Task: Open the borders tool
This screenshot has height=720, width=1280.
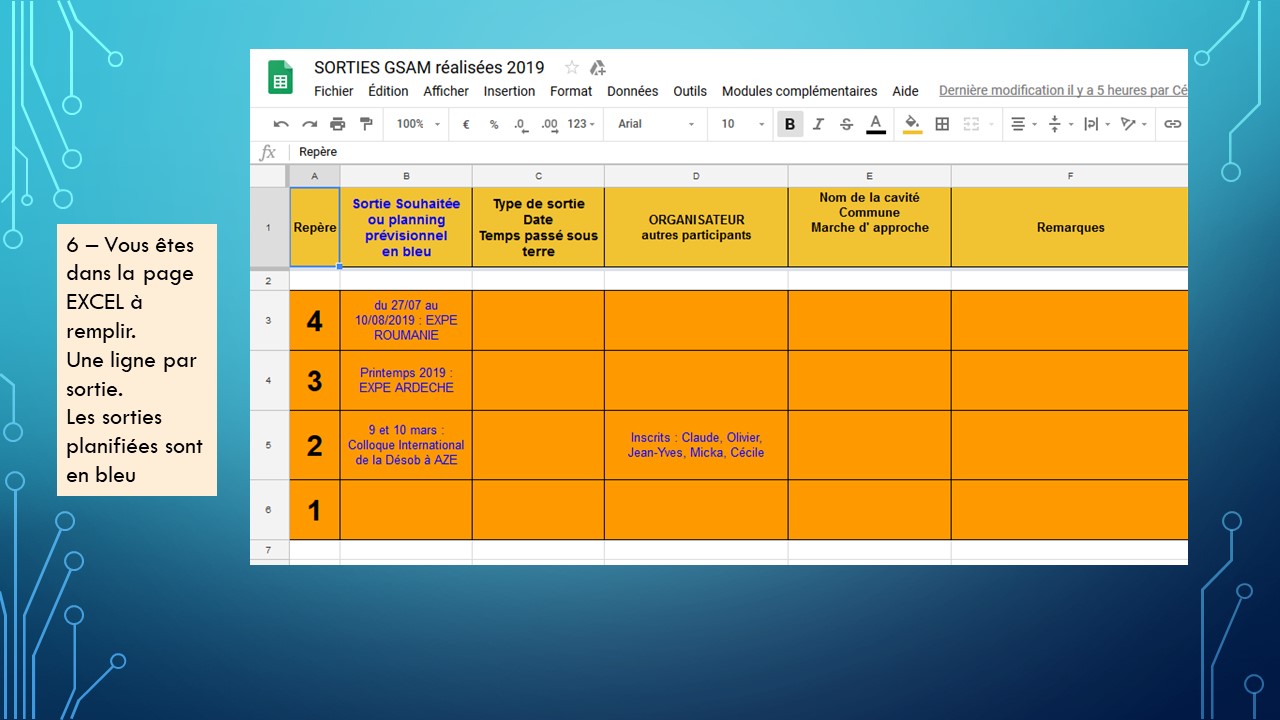Action: point(942,124)
